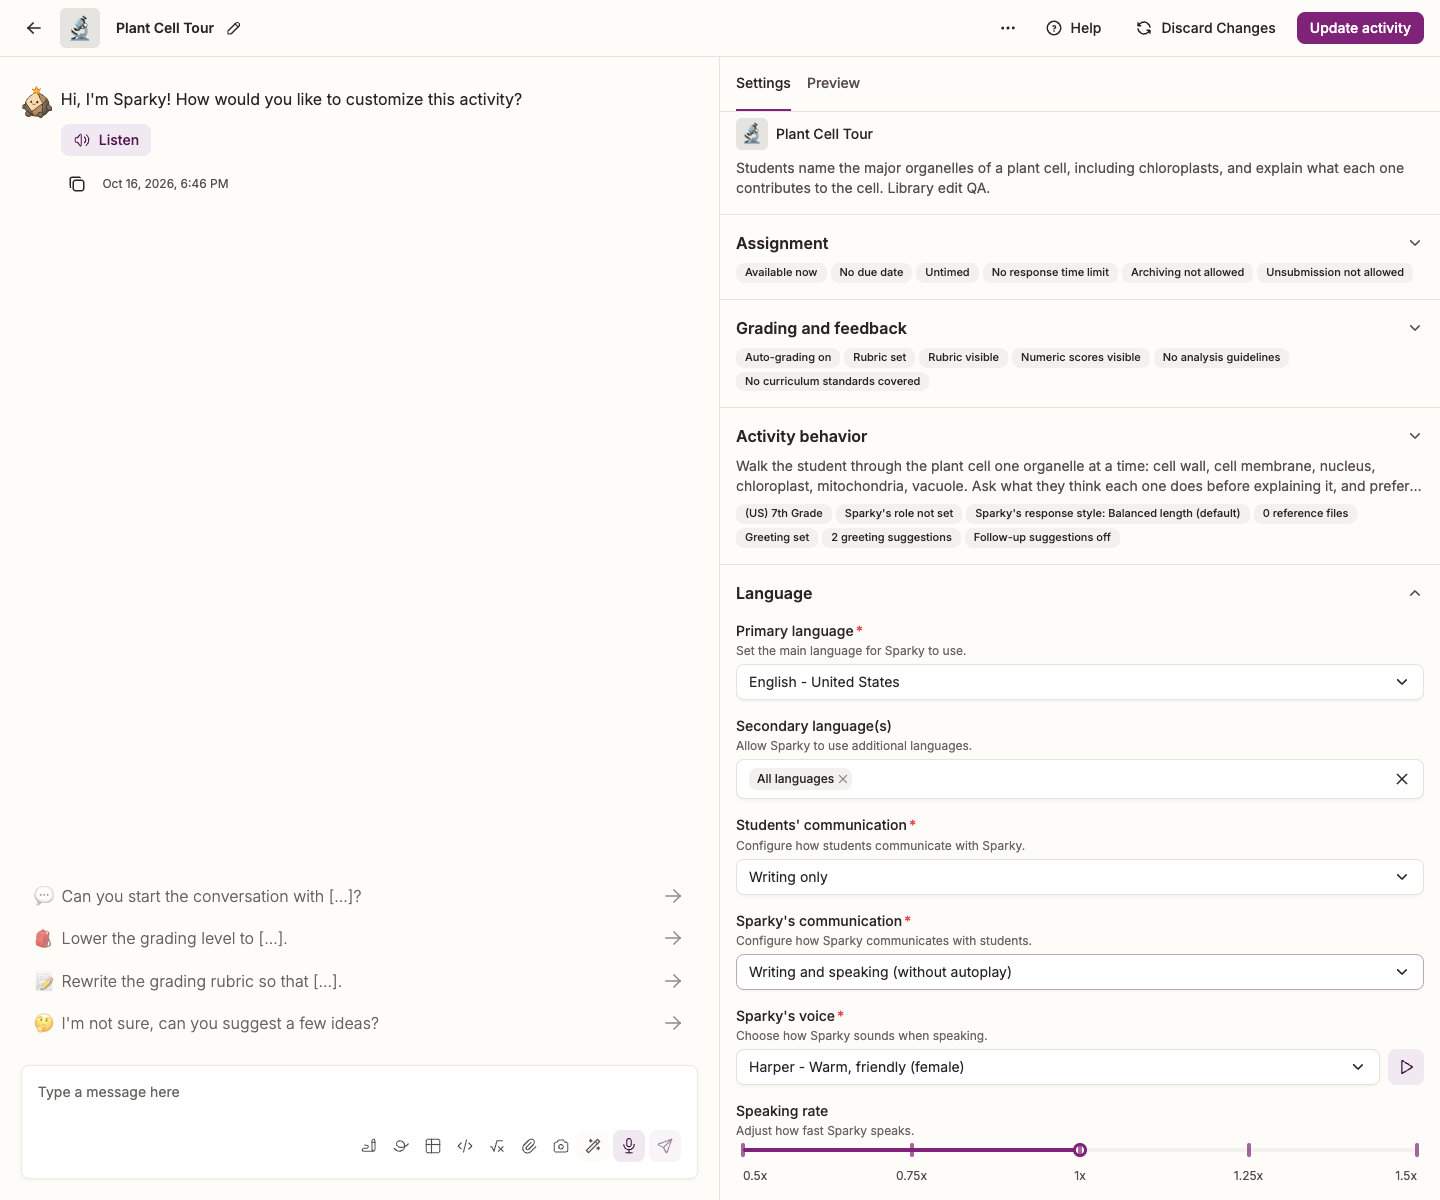Switch to the Preview tab
The image size is (1440, 1200).
[x=833, y=83]
